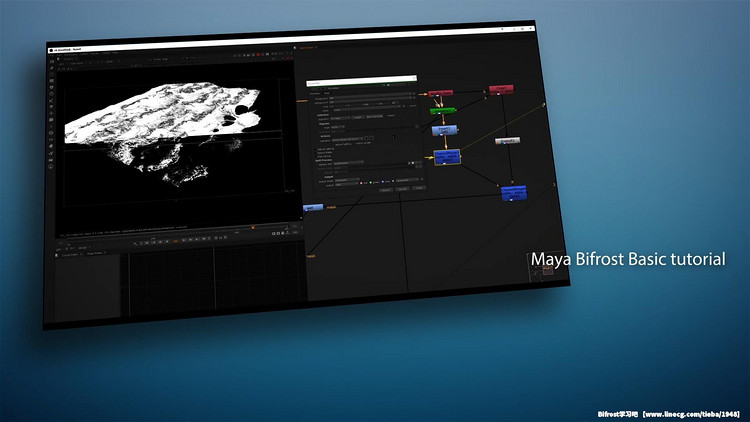Open the Color nodes toolbar icon
The width and height of the screenshot is (750, 422).
pos(52,87)
